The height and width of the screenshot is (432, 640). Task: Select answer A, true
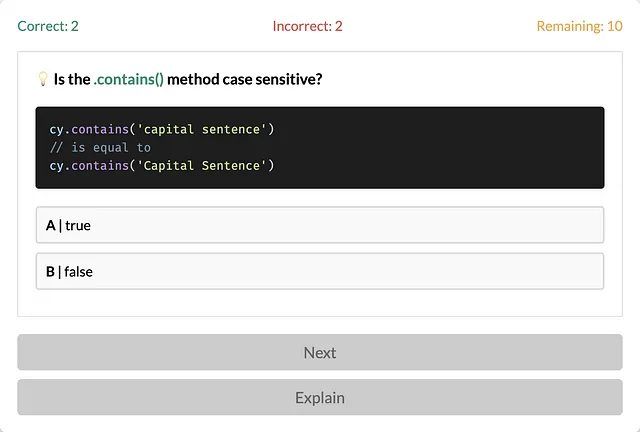[x=320, y=225]
